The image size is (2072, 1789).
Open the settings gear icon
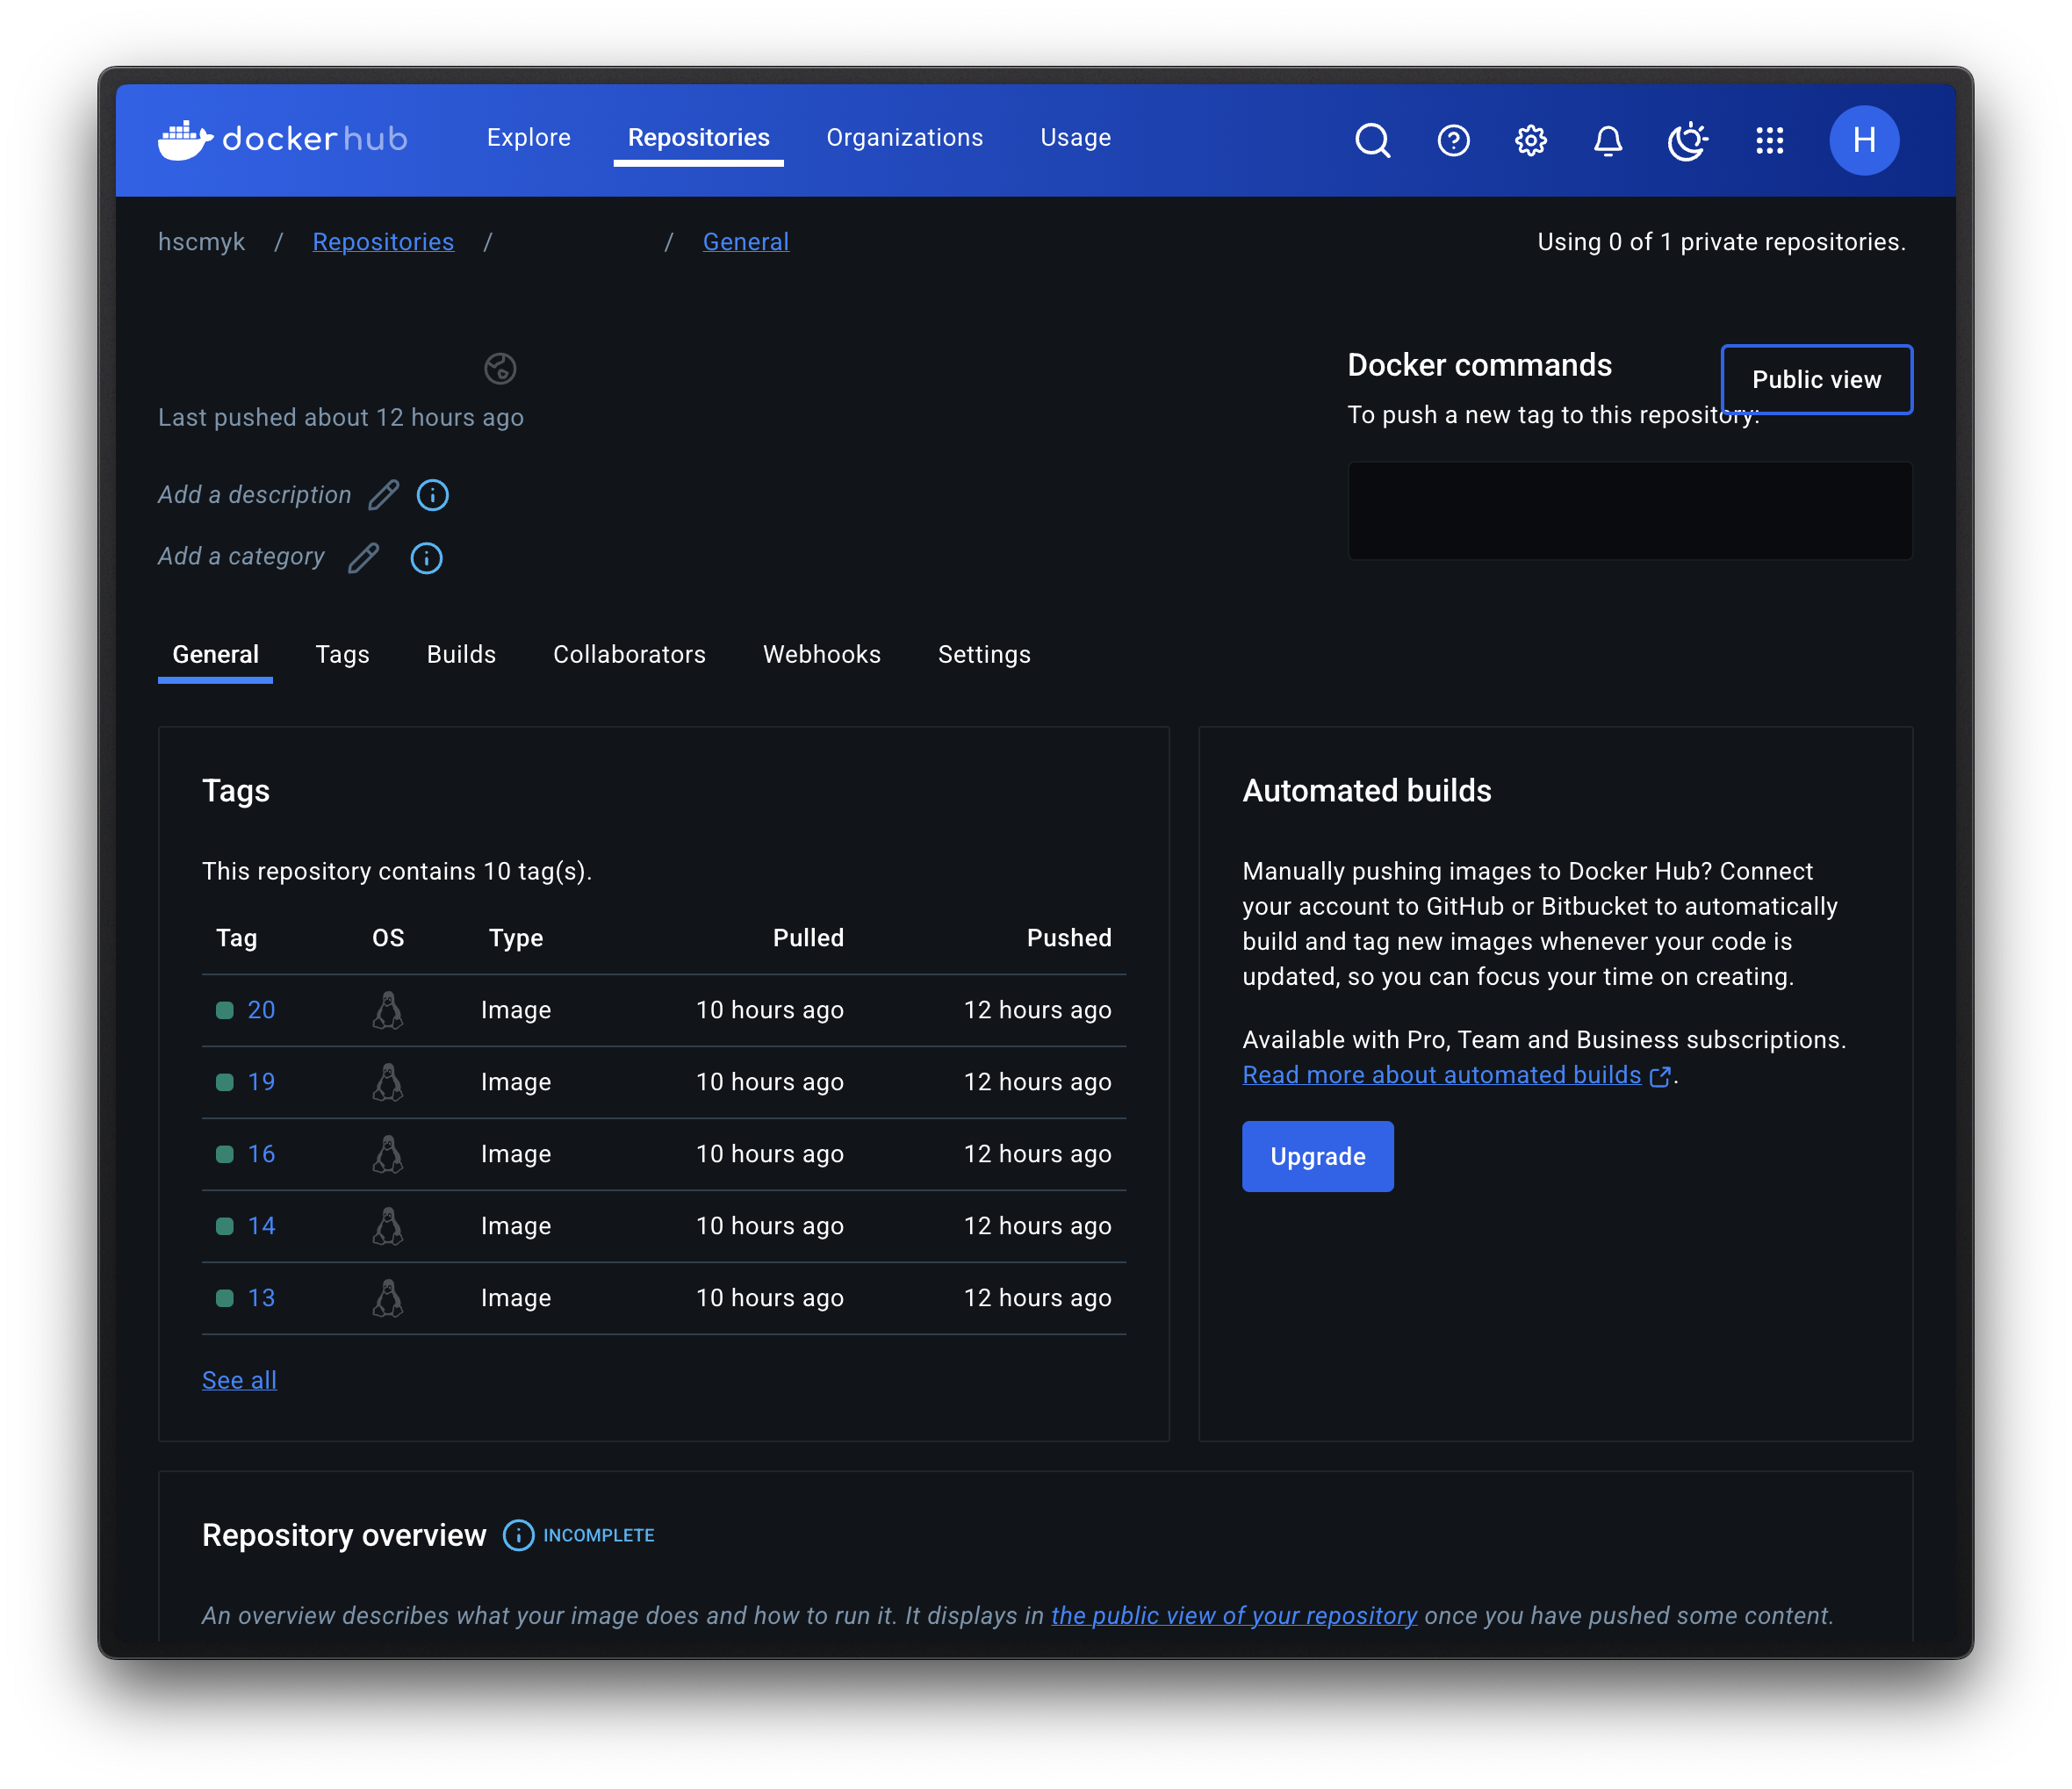(1530, 140)
